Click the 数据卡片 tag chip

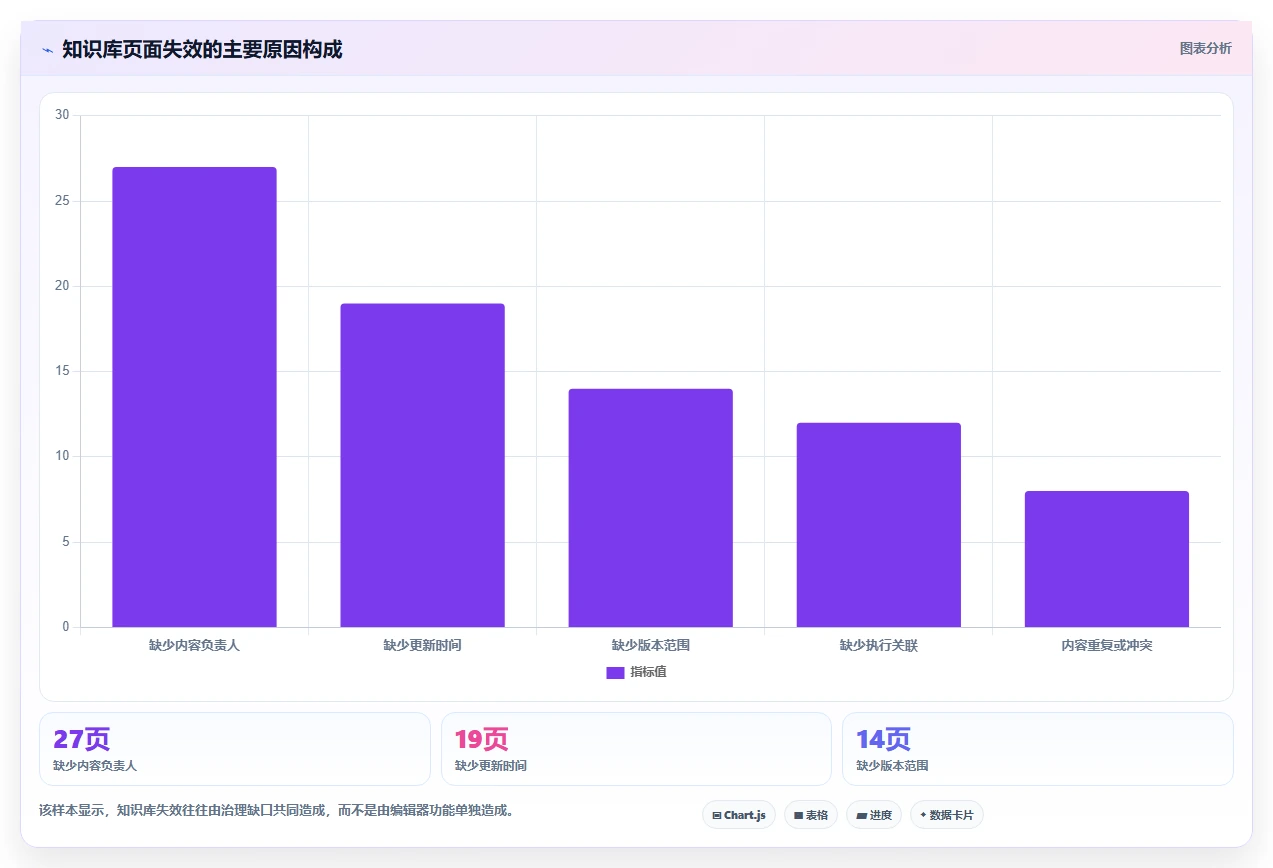point(946,815)
